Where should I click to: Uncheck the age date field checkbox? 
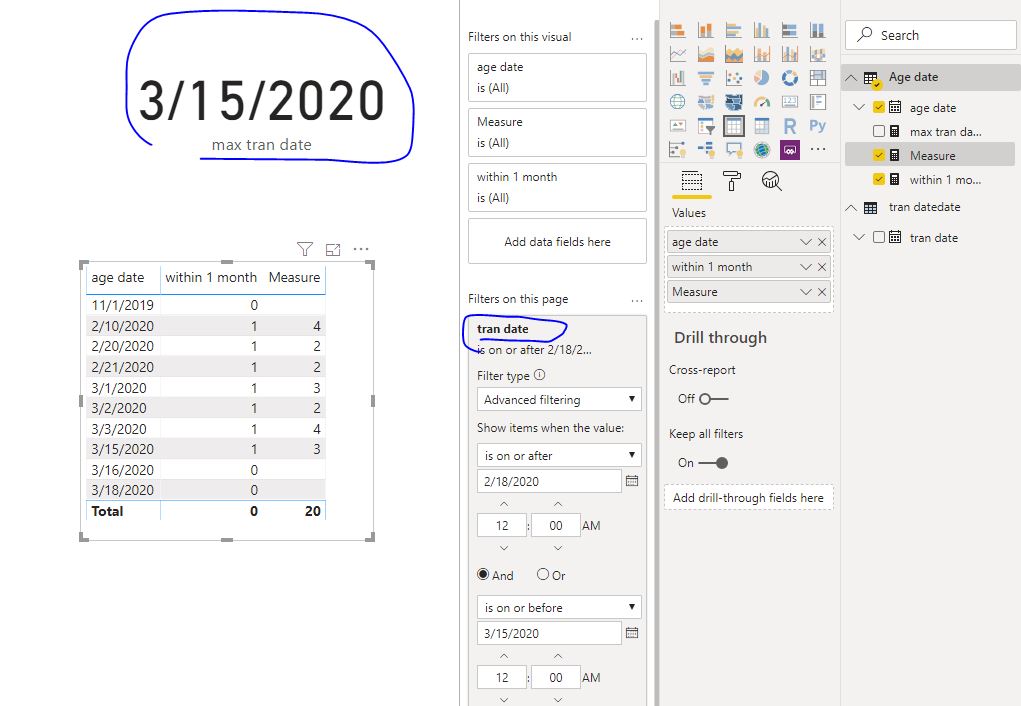[x=878, y=107]
